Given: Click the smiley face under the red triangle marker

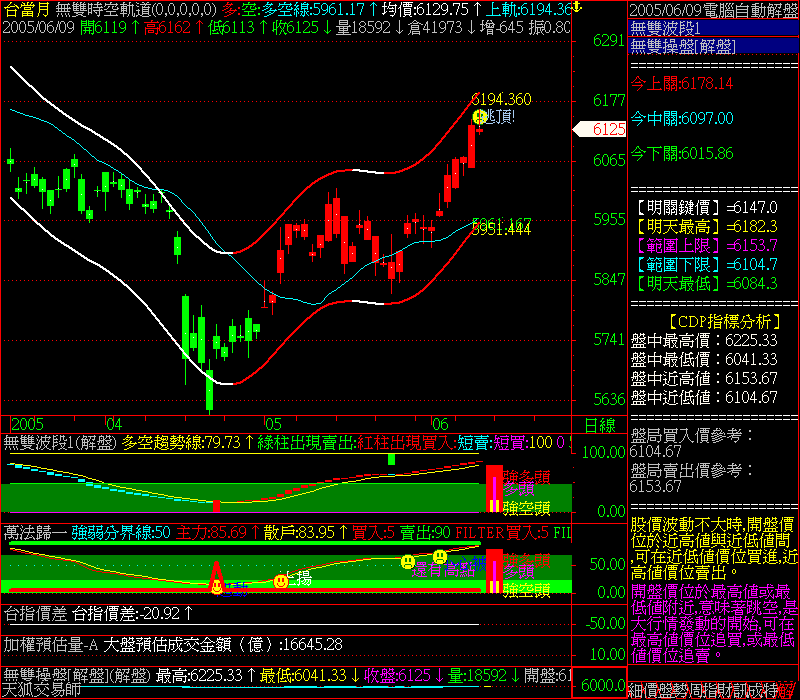Looking at the screenshot, I should click(x=217, y=587).
